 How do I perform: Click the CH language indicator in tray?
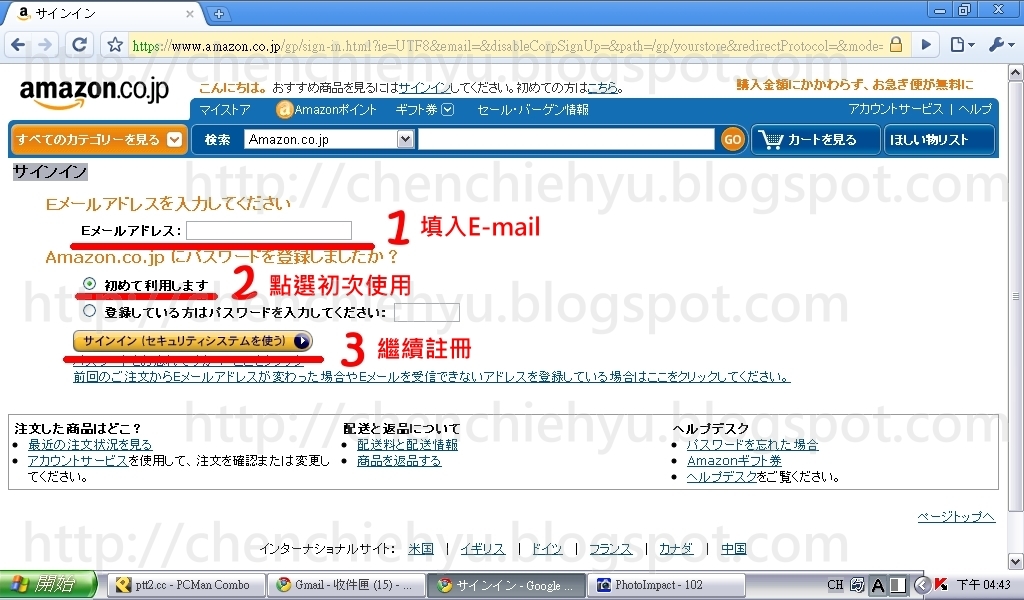[x=835, y=585]
